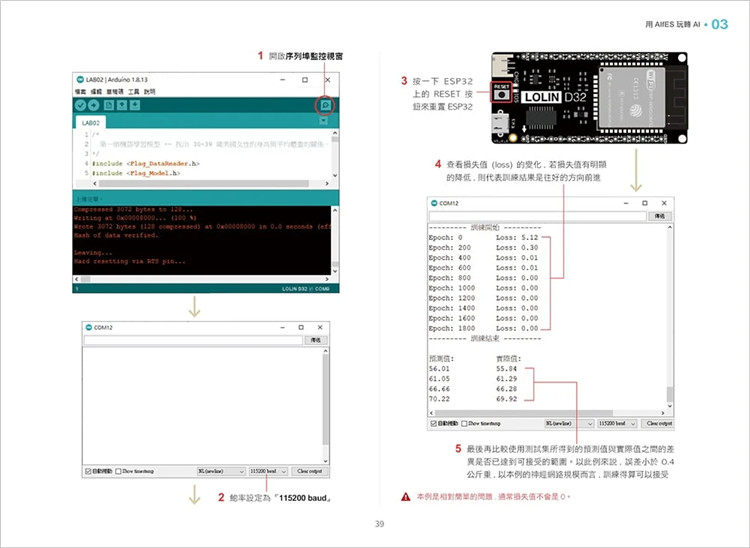Click the predicted value '61.05'
Screen dimensions: 750x548
point(439,379)
